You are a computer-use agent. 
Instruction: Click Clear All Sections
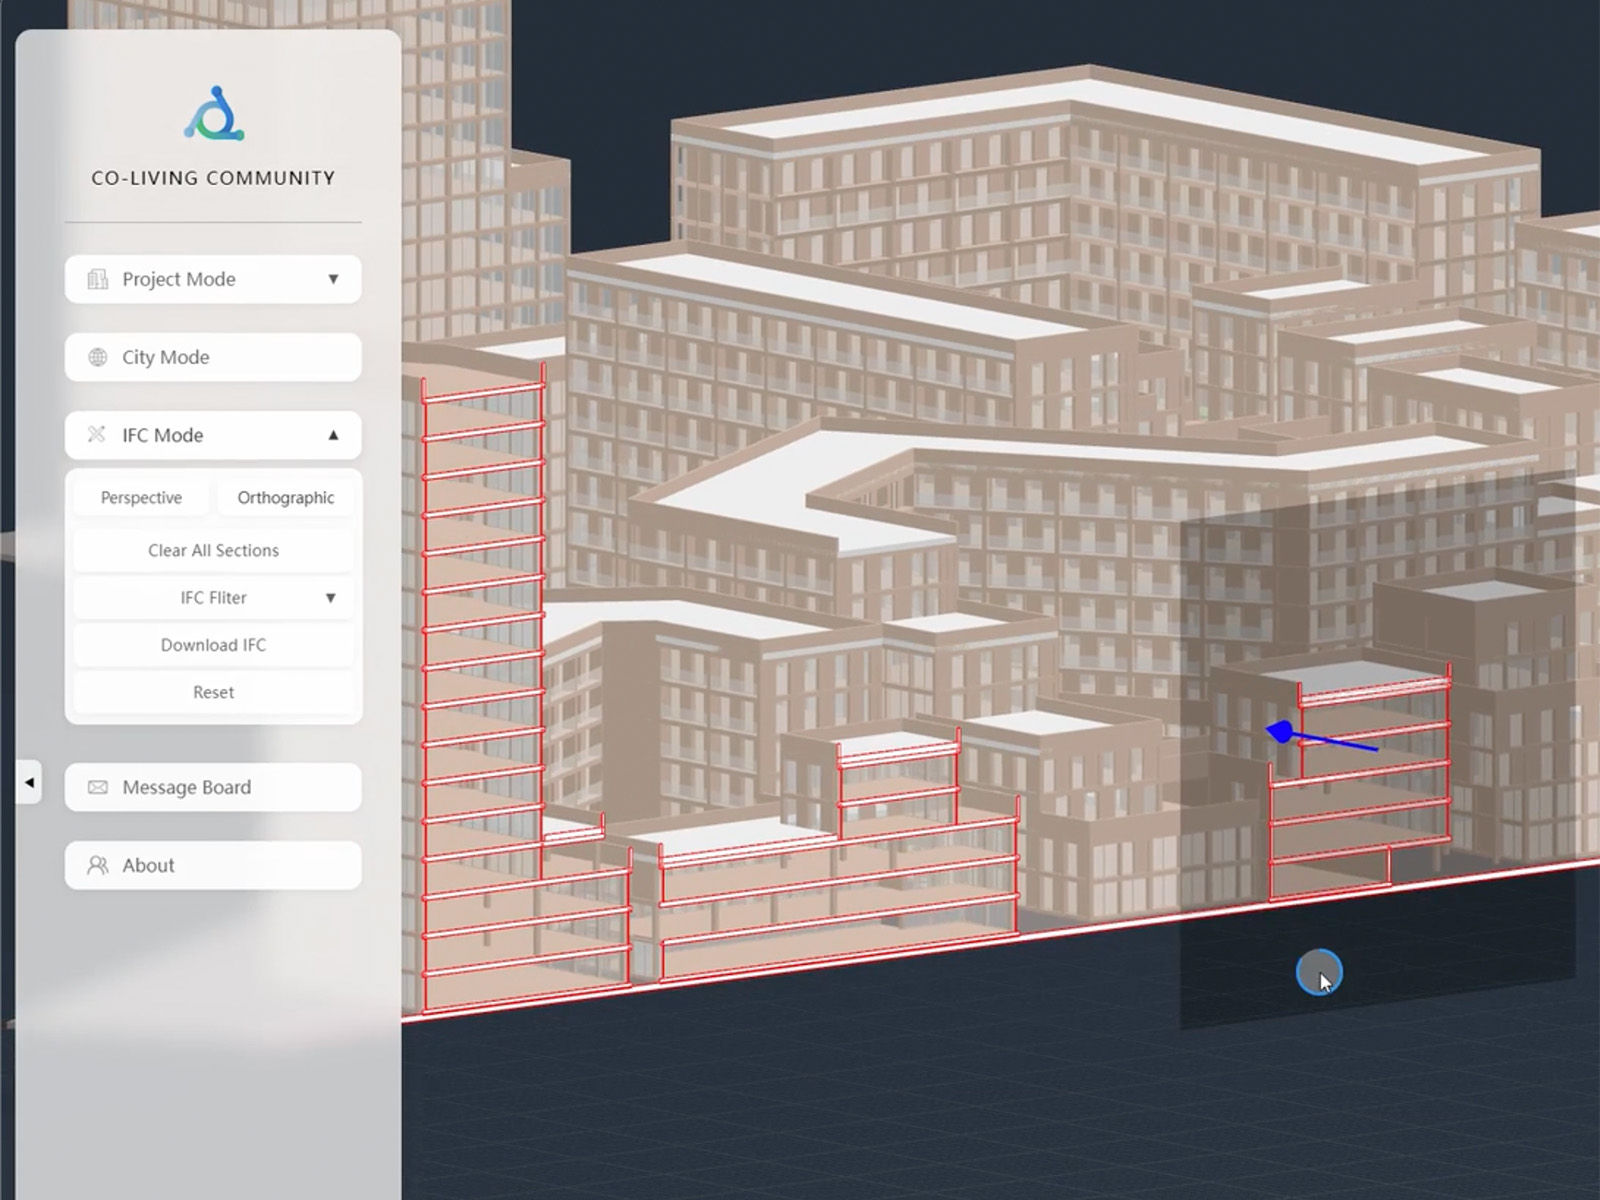(213, 550)
